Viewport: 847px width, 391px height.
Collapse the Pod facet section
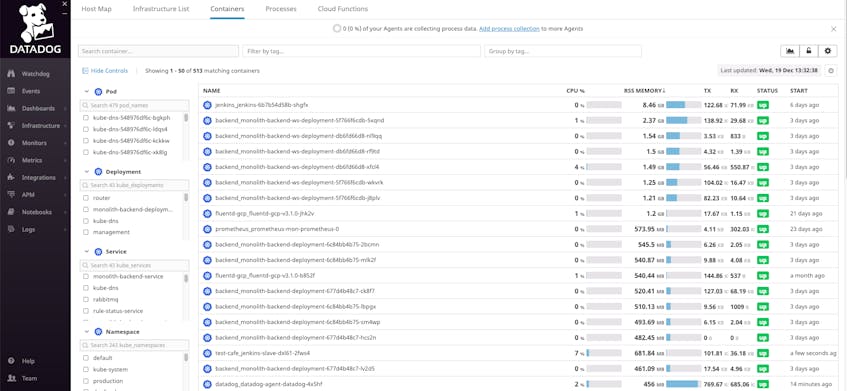(x=86, y=92)
